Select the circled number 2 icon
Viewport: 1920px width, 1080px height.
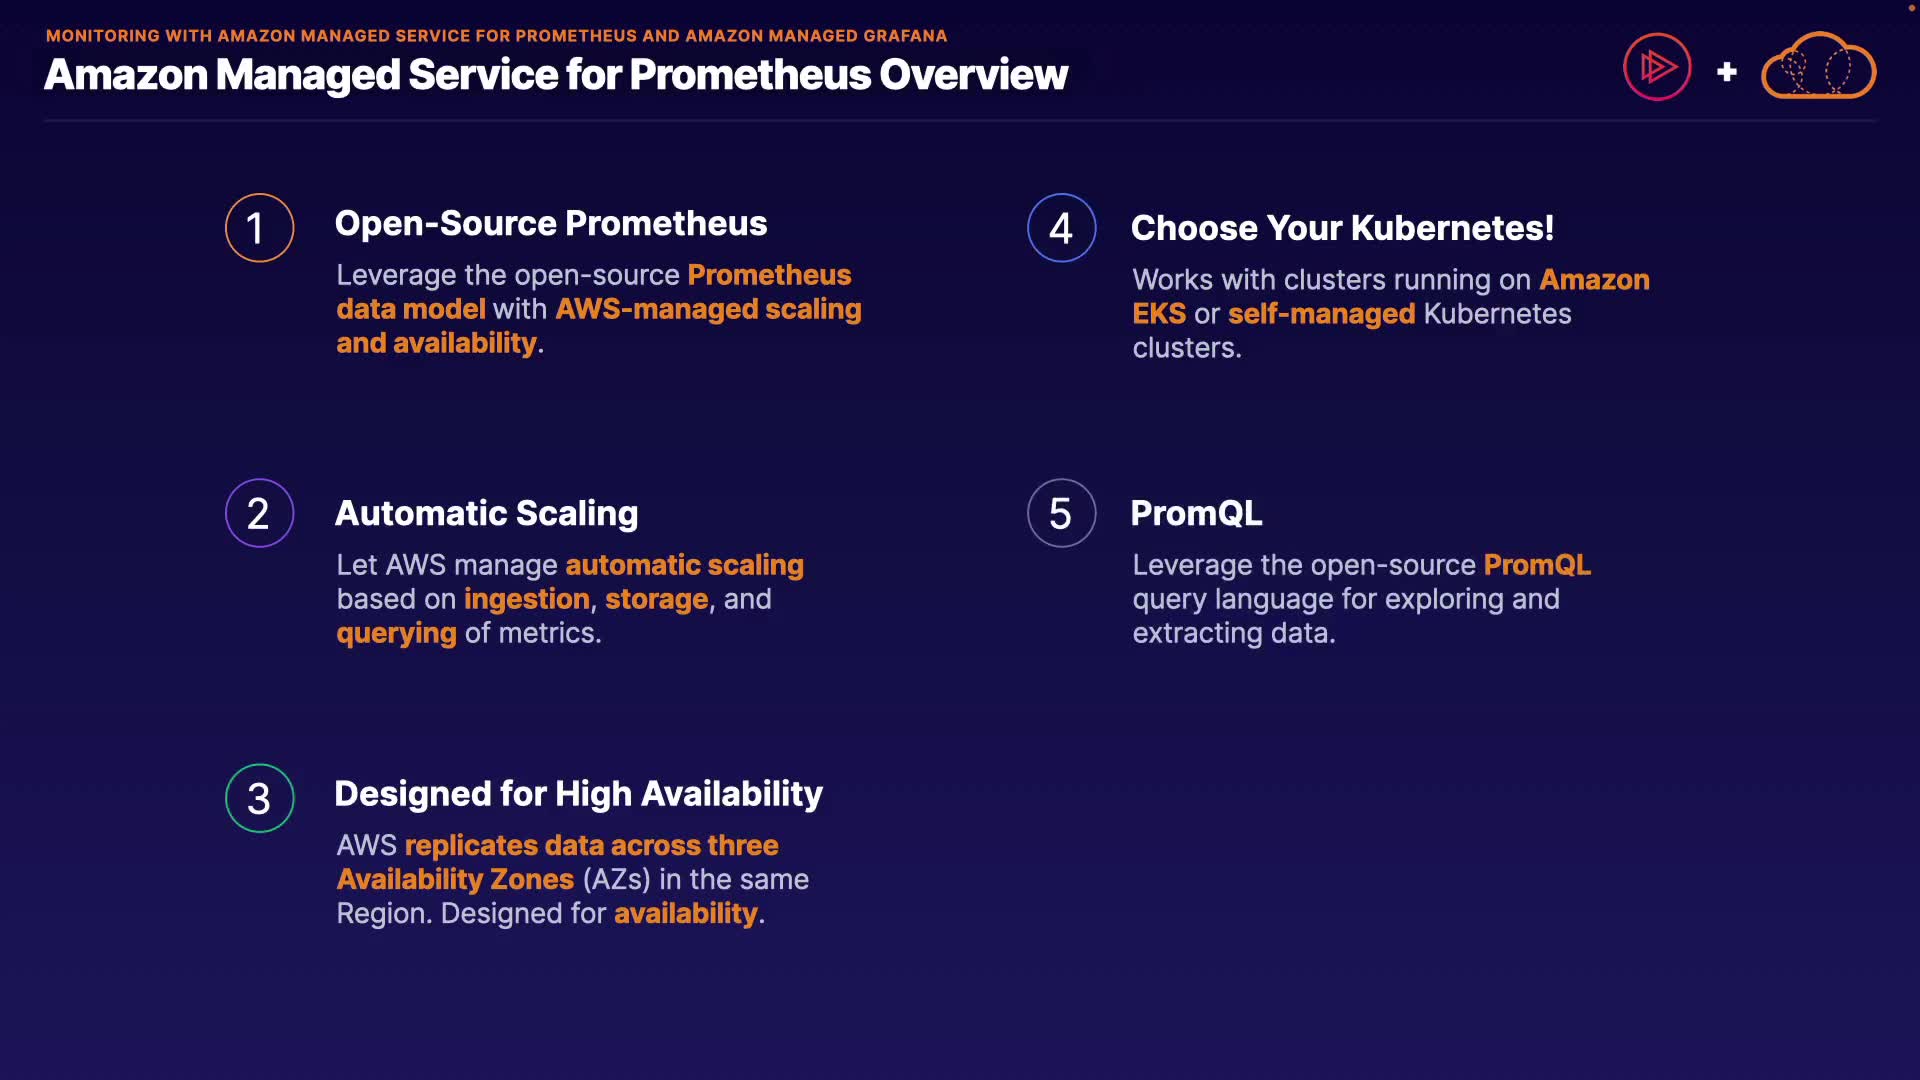259,513
